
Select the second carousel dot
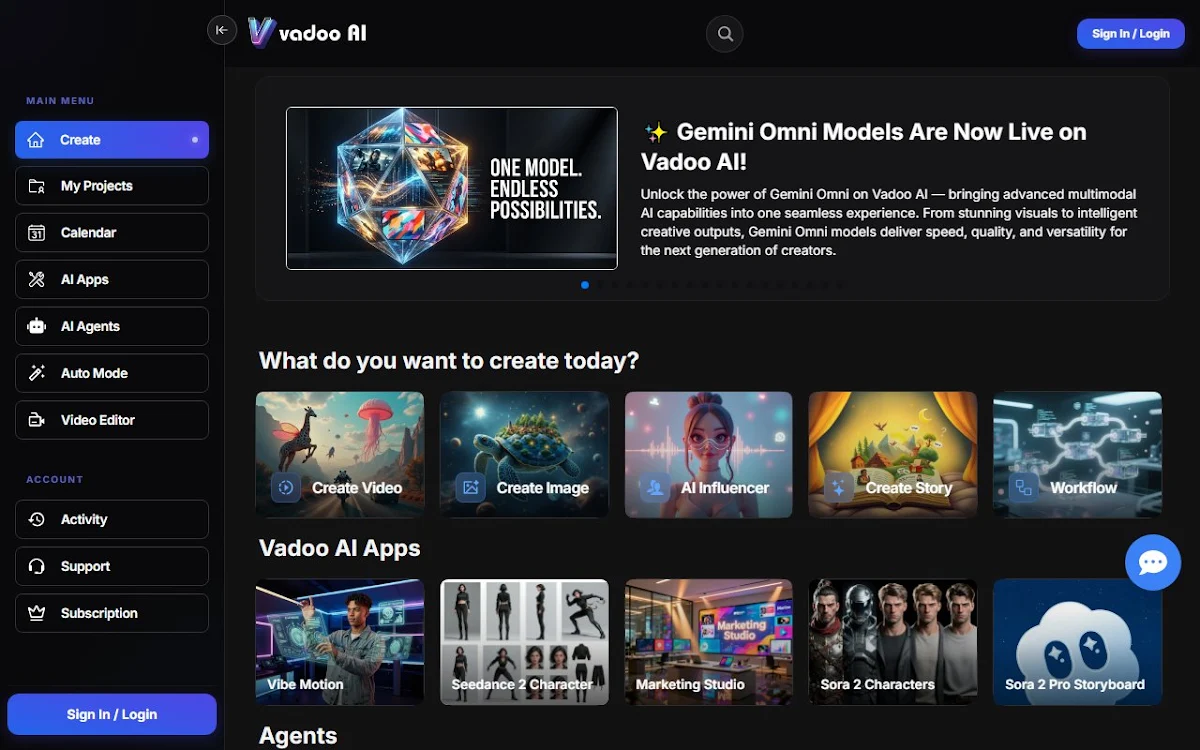pos(600,285)
